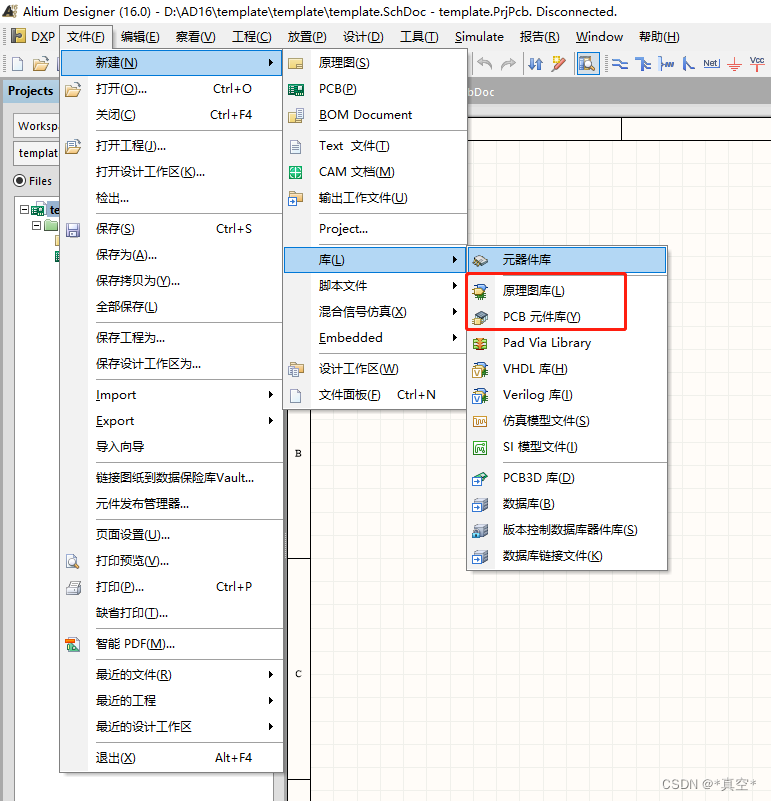This screenshot has width=771, height=801.
Task: Choose 页面设置(U)... entry
Action: pyautogui.click(x=171, y=535)
